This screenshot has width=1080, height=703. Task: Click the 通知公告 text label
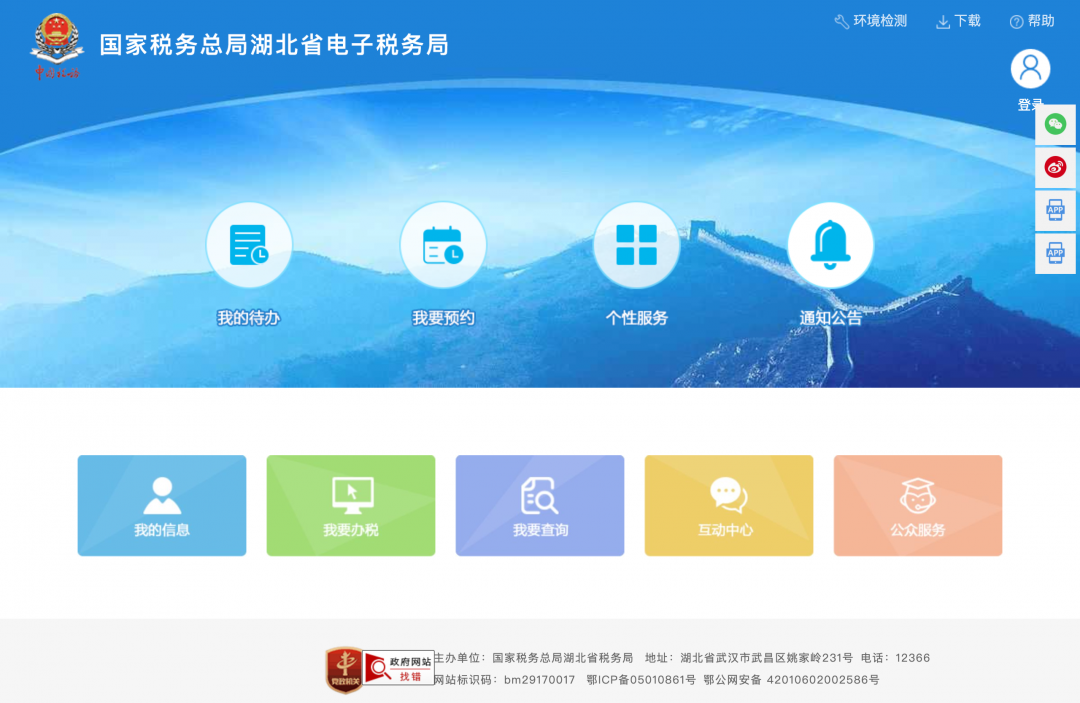[x=830, y=318]
